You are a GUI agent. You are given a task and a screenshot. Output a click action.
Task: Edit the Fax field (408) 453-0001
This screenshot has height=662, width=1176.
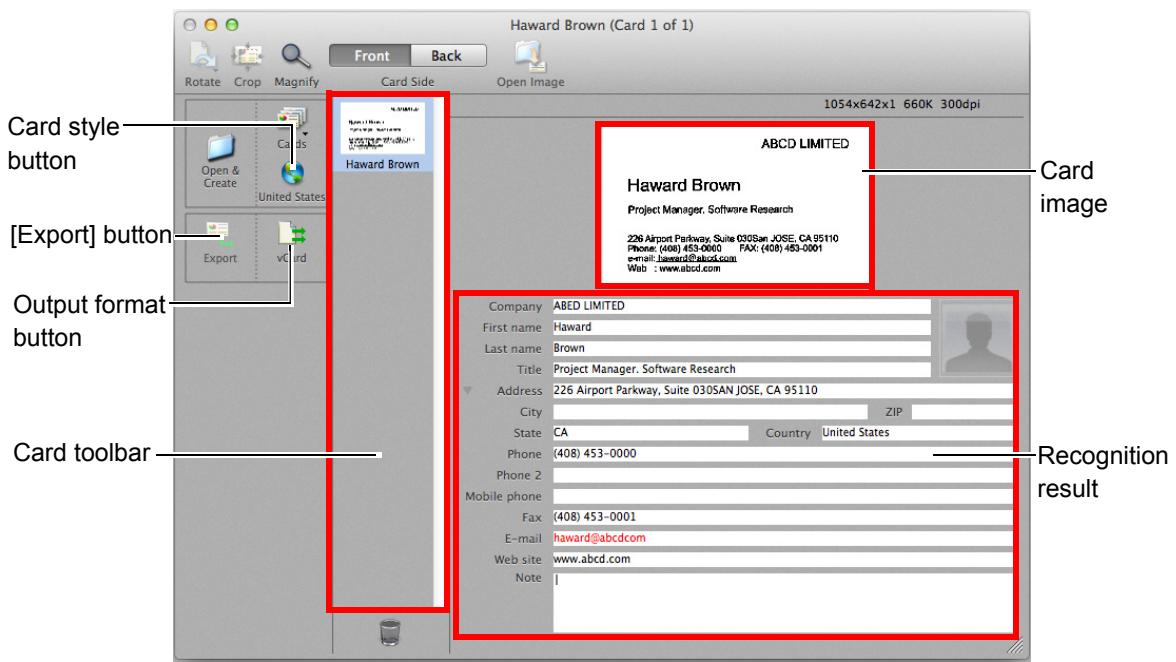[782, 517]
